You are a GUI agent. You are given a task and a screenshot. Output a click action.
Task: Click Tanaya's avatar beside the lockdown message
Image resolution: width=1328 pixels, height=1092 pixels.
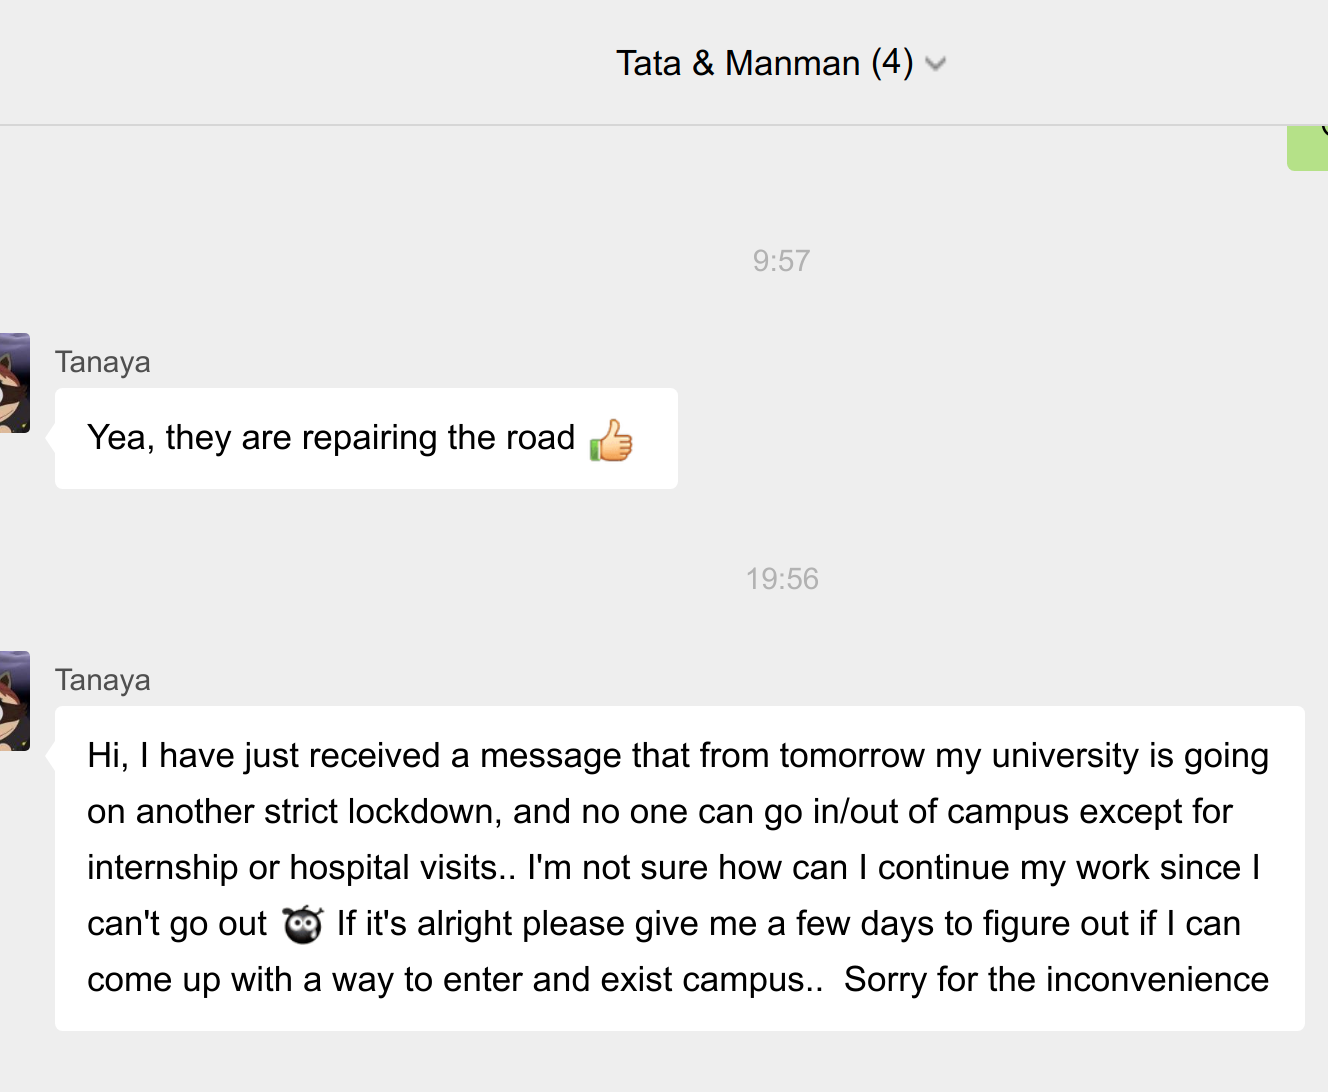tap(14, 701)
